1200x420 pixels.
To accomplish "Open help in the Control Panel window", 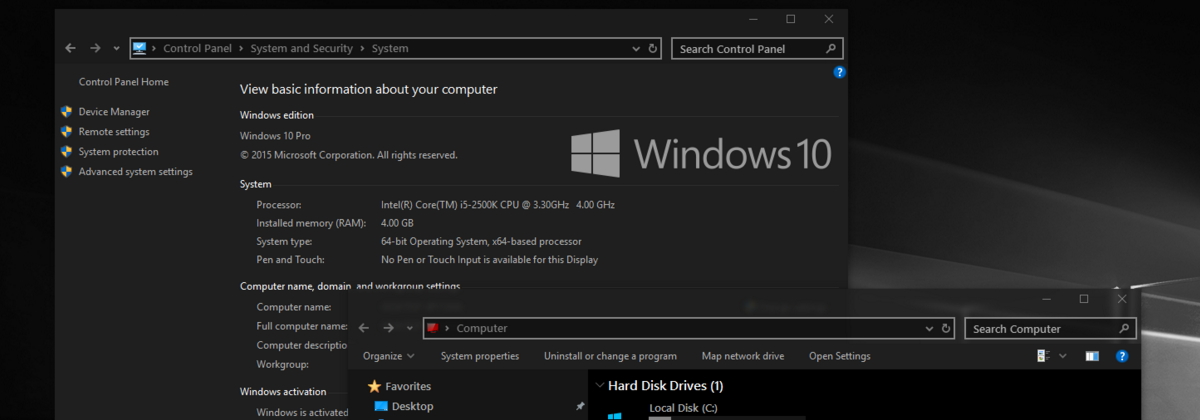I will coord(840,72).
